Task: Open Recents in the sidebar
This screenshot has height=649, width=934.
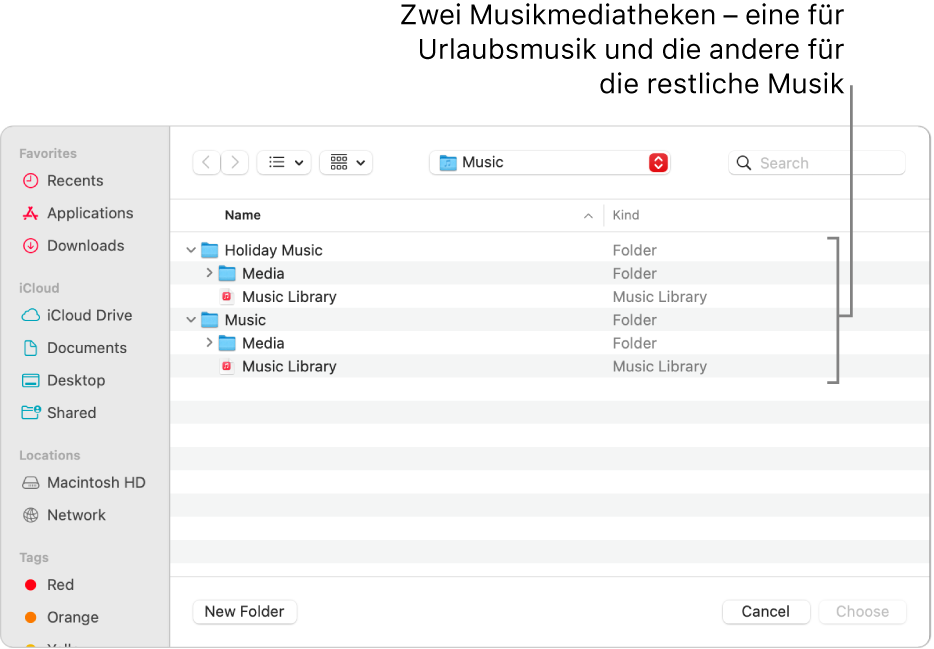Action: pos(63,180)
